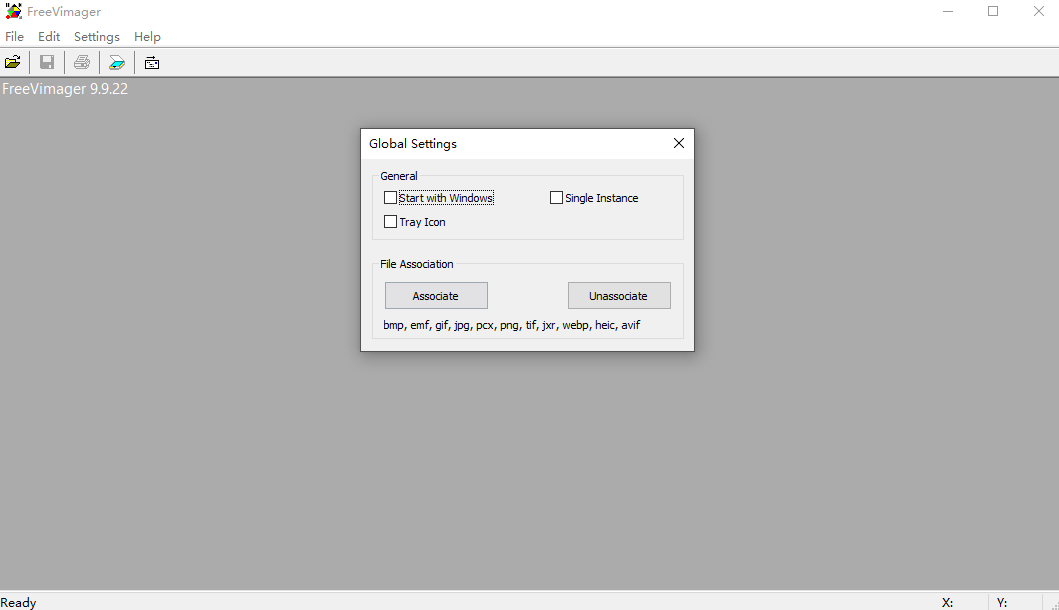Image resolution: width=1059 pixels, height=610 pixels.
Task: Maximize the FreeVimager window
Action: (993, 12)
